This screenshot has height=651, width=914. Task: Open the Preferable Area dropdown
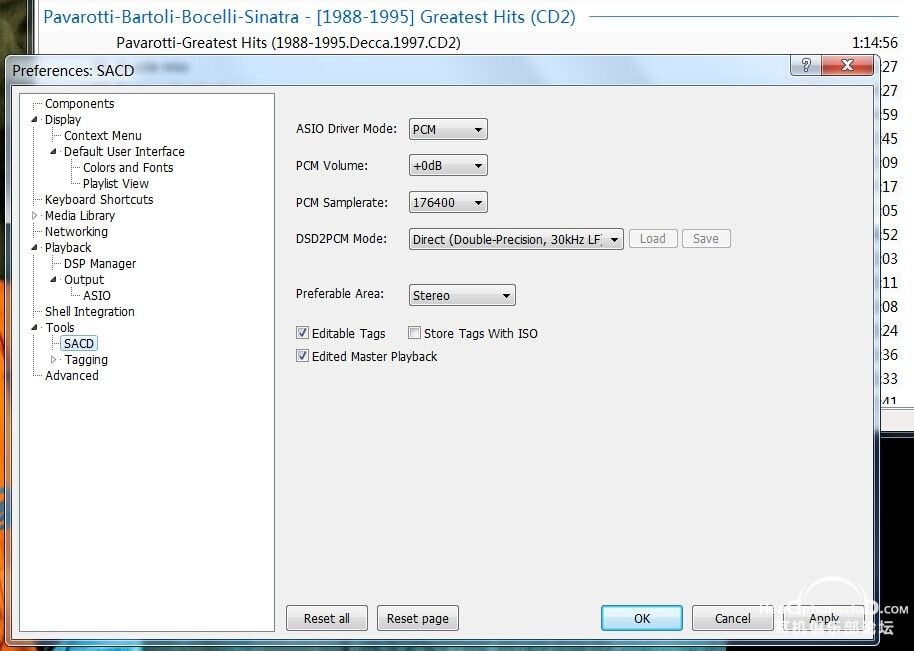pos(462,295)
